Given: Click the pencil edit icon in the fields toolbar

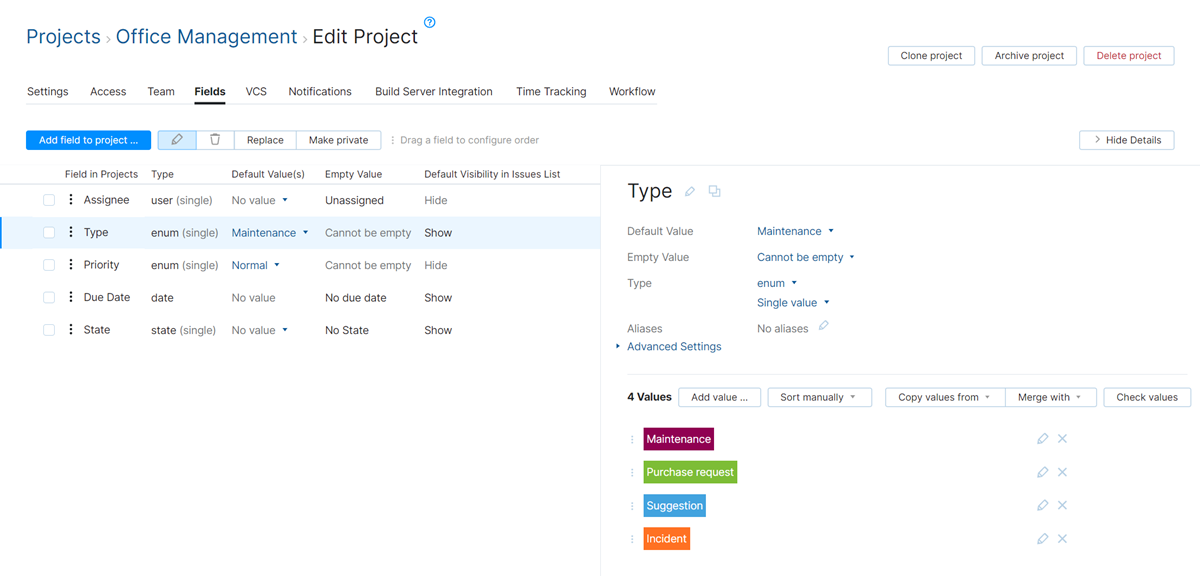Looking at the screenshot, I should [177, 140].
